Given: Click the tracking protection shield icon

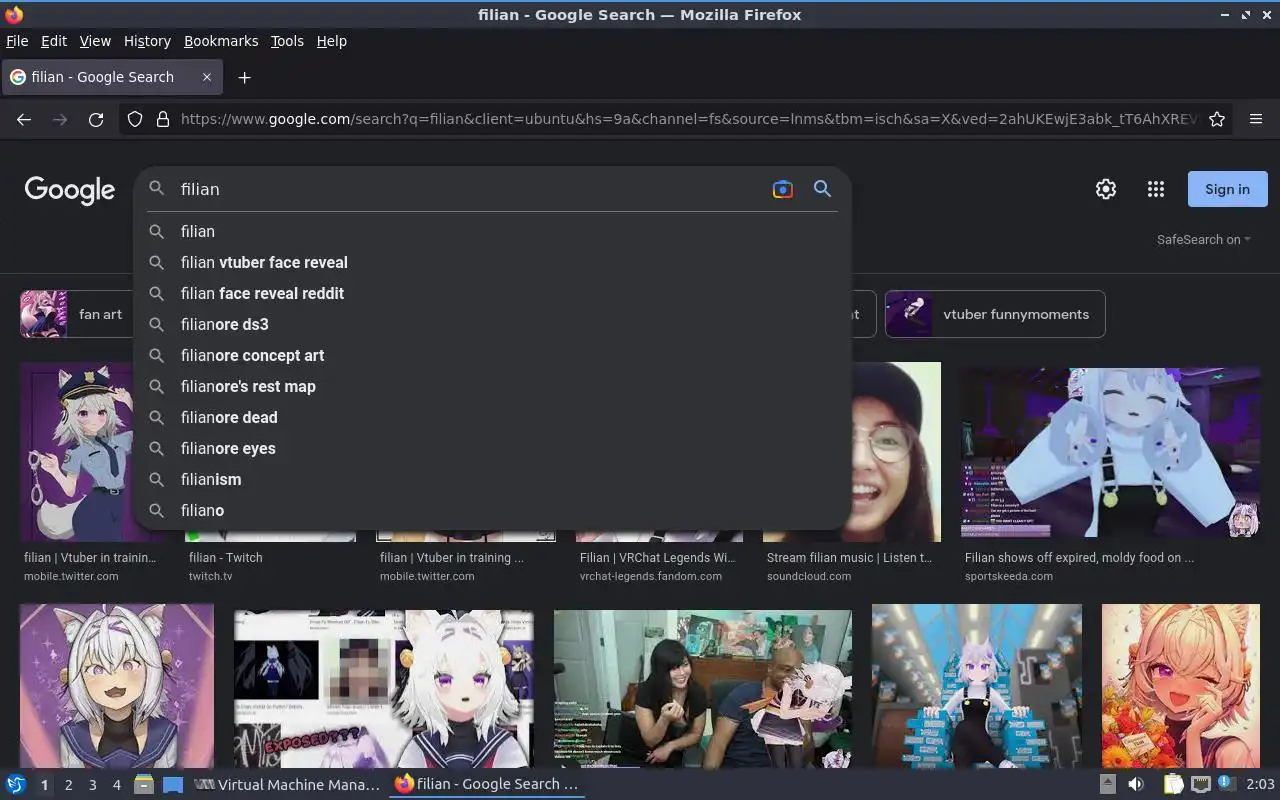Looking at the screenshot, I should [x=135, y=119].
